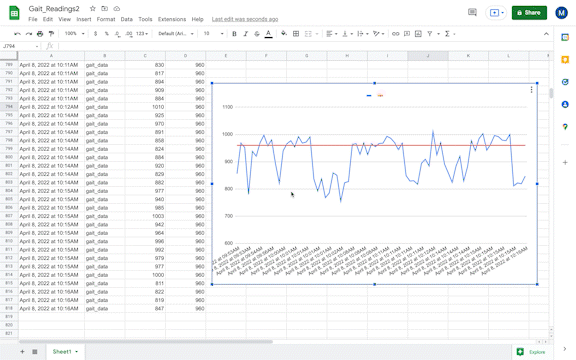The height and width of the screenshot is (360, 576).
Task: Toggle strikethrough formatting
Action: [x=257, y=34]
